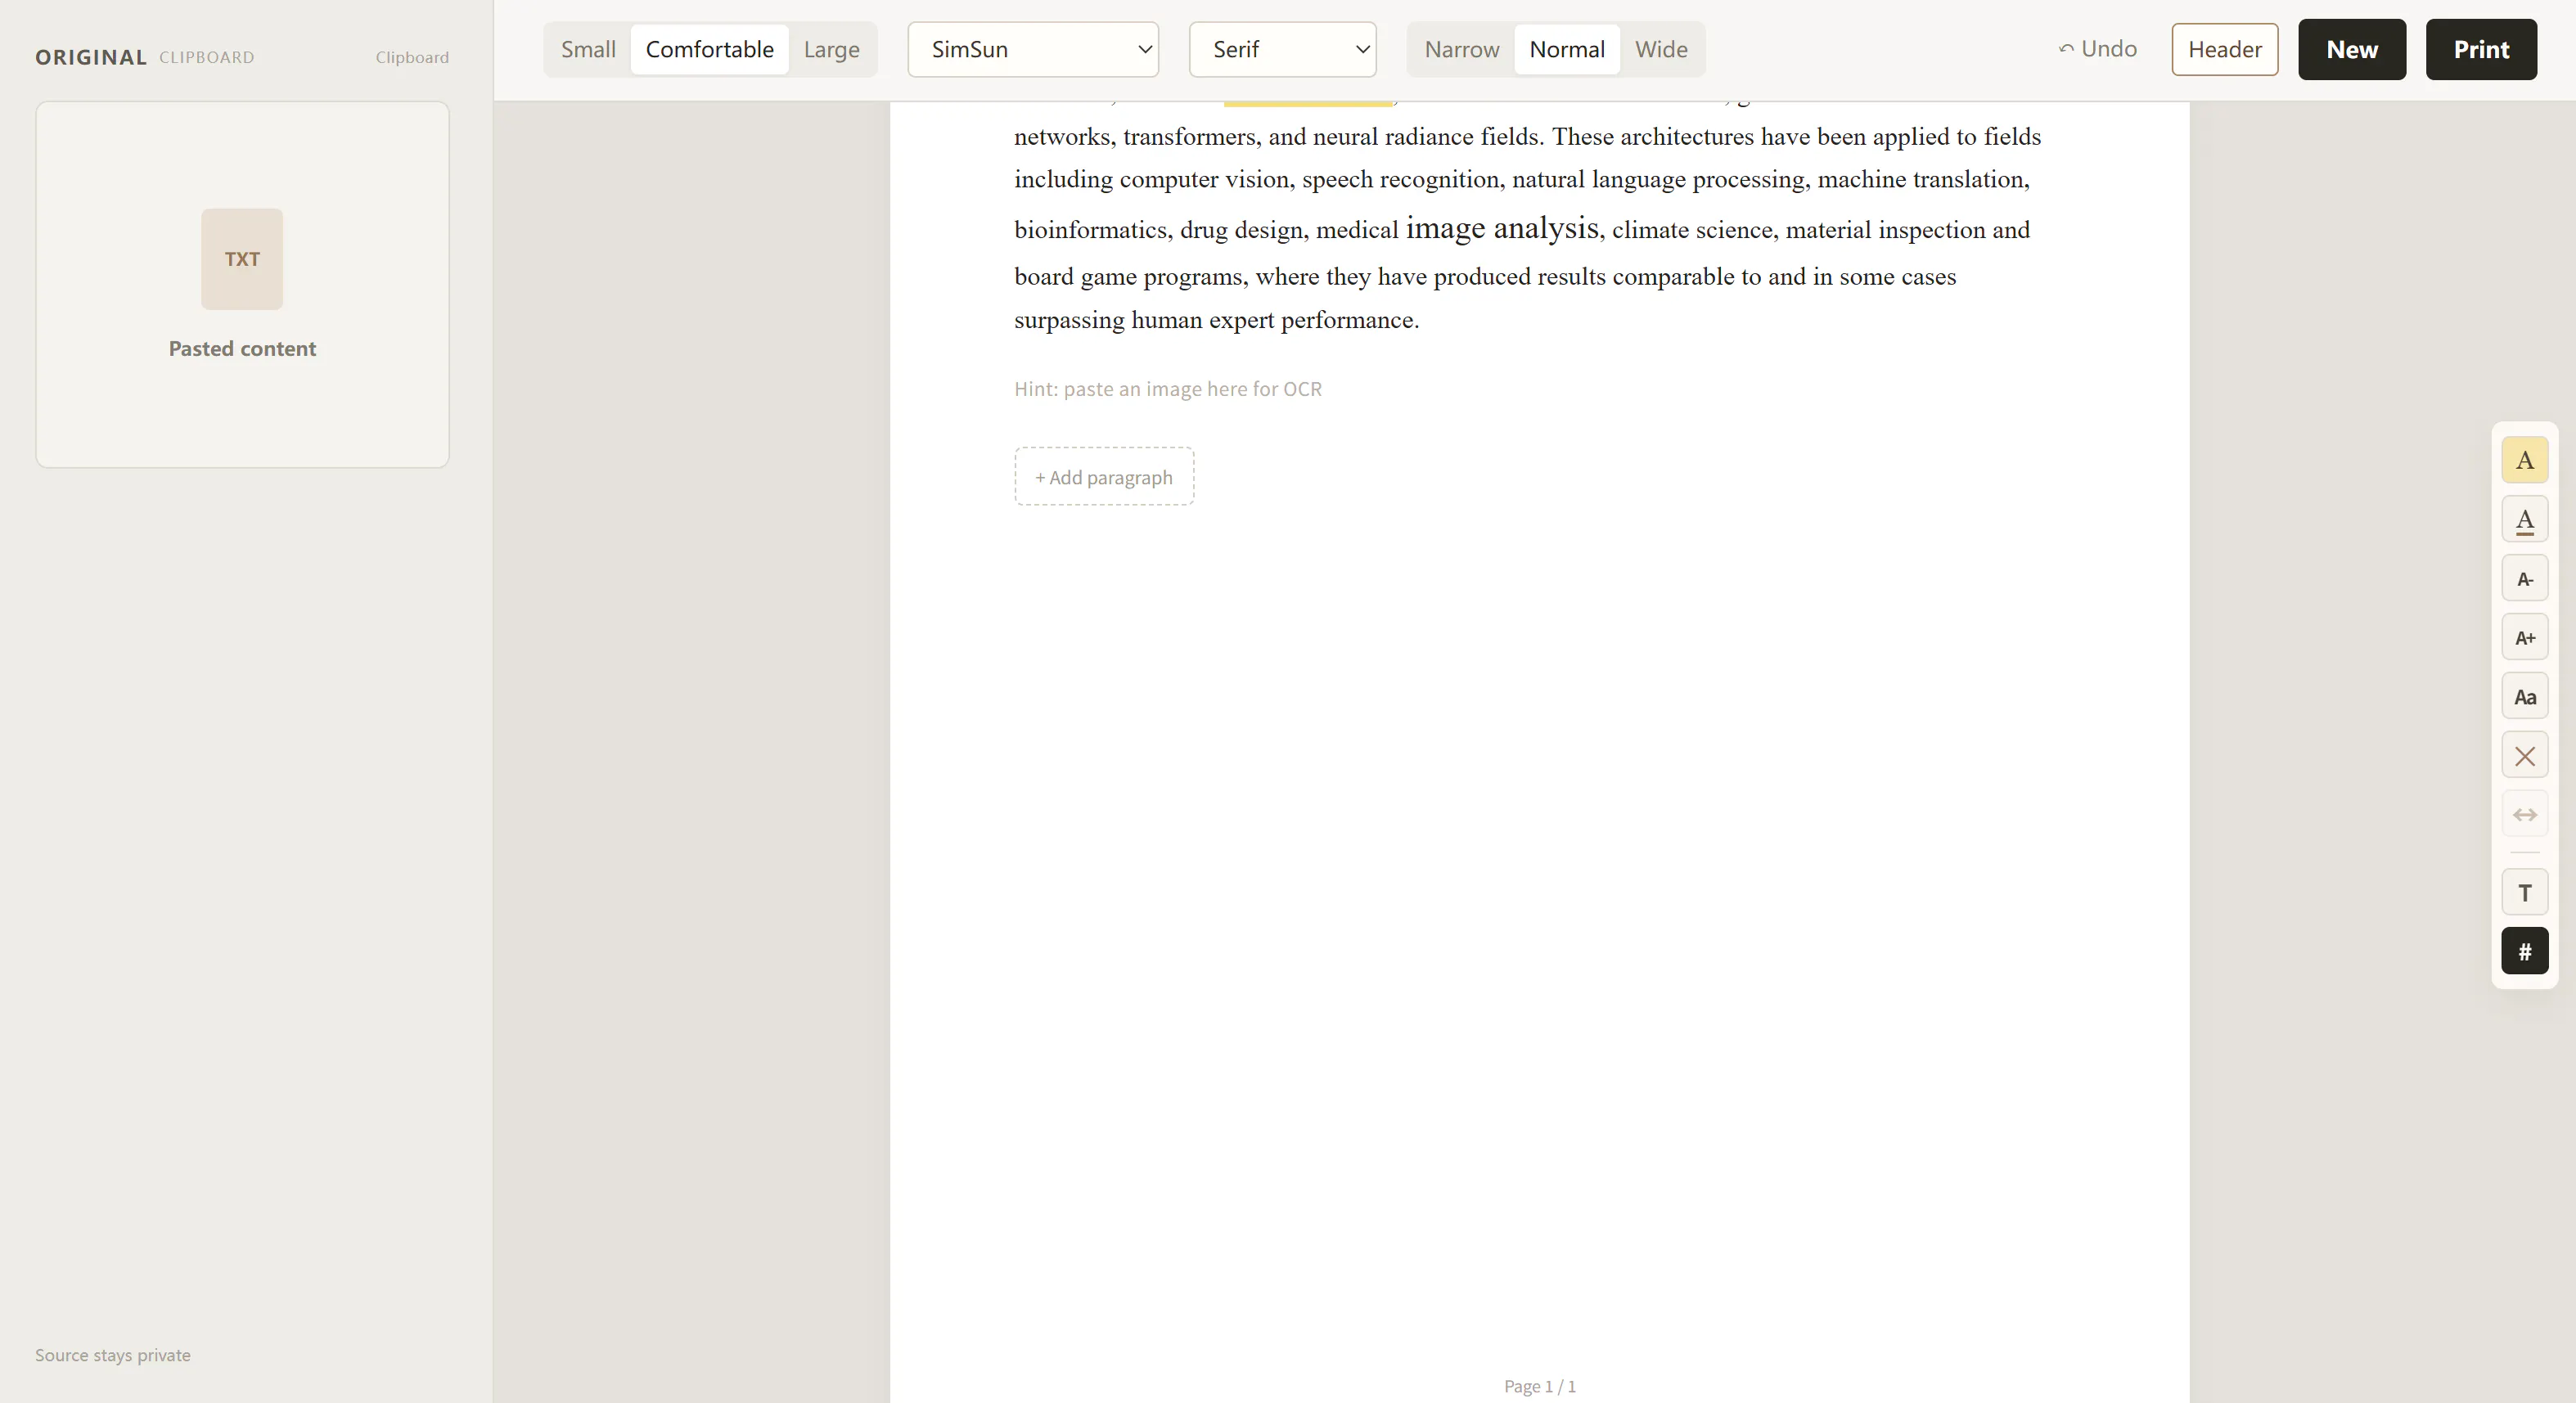This screenshot has width=2576, height=1403.
Task: Clear formatting with the X tool
Action: coord(2524,755)
